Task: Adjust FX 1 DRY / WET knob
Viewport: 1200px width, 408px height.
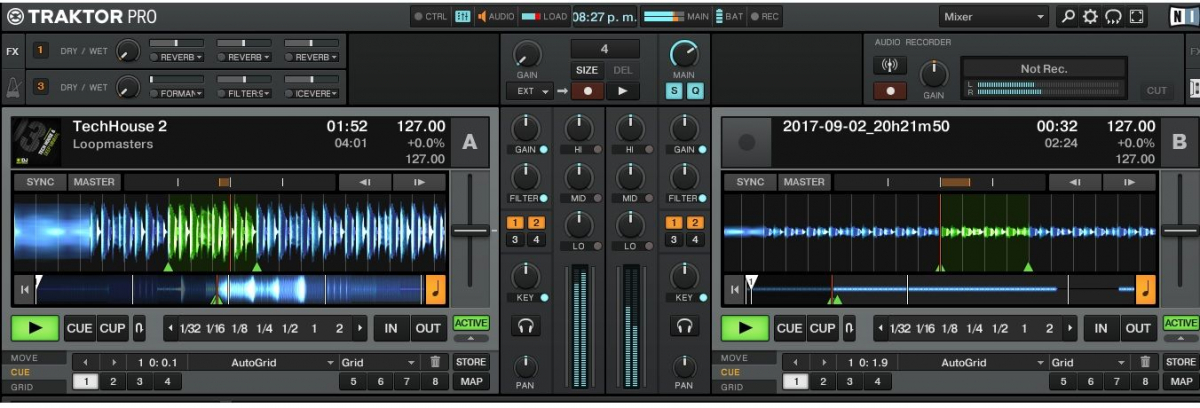Action: click(128, 51)
